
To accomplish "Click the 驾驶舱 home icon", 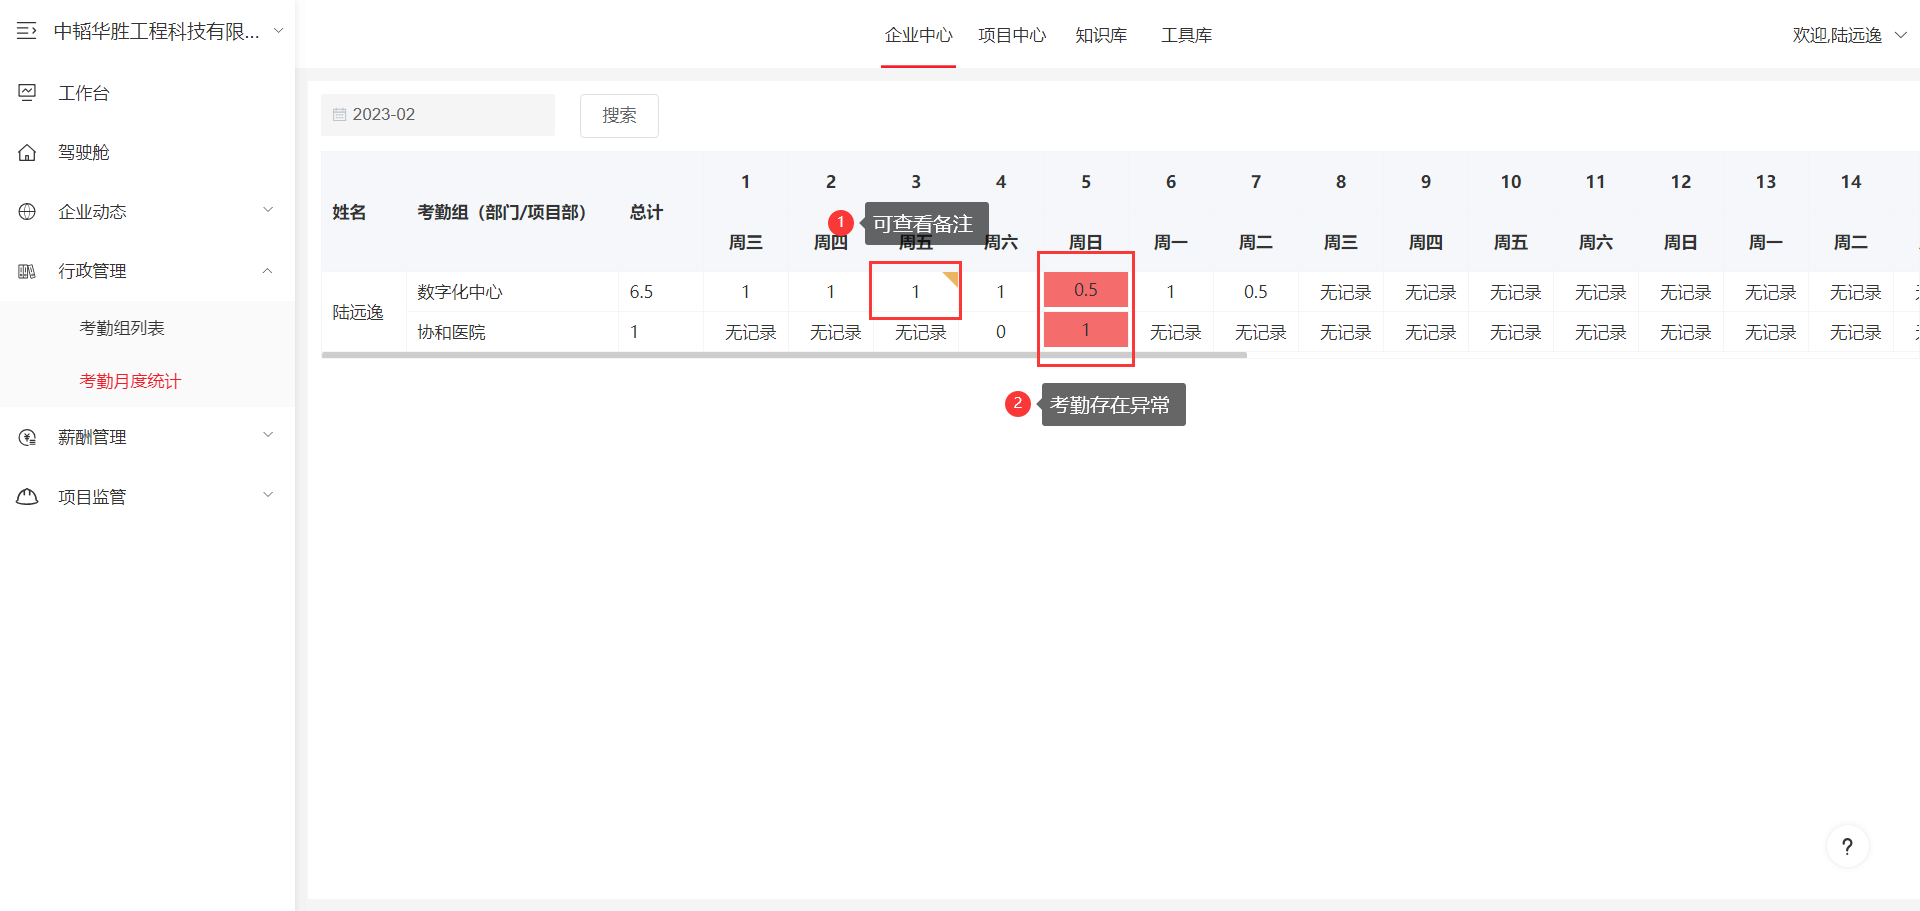I will pos(27,152).
